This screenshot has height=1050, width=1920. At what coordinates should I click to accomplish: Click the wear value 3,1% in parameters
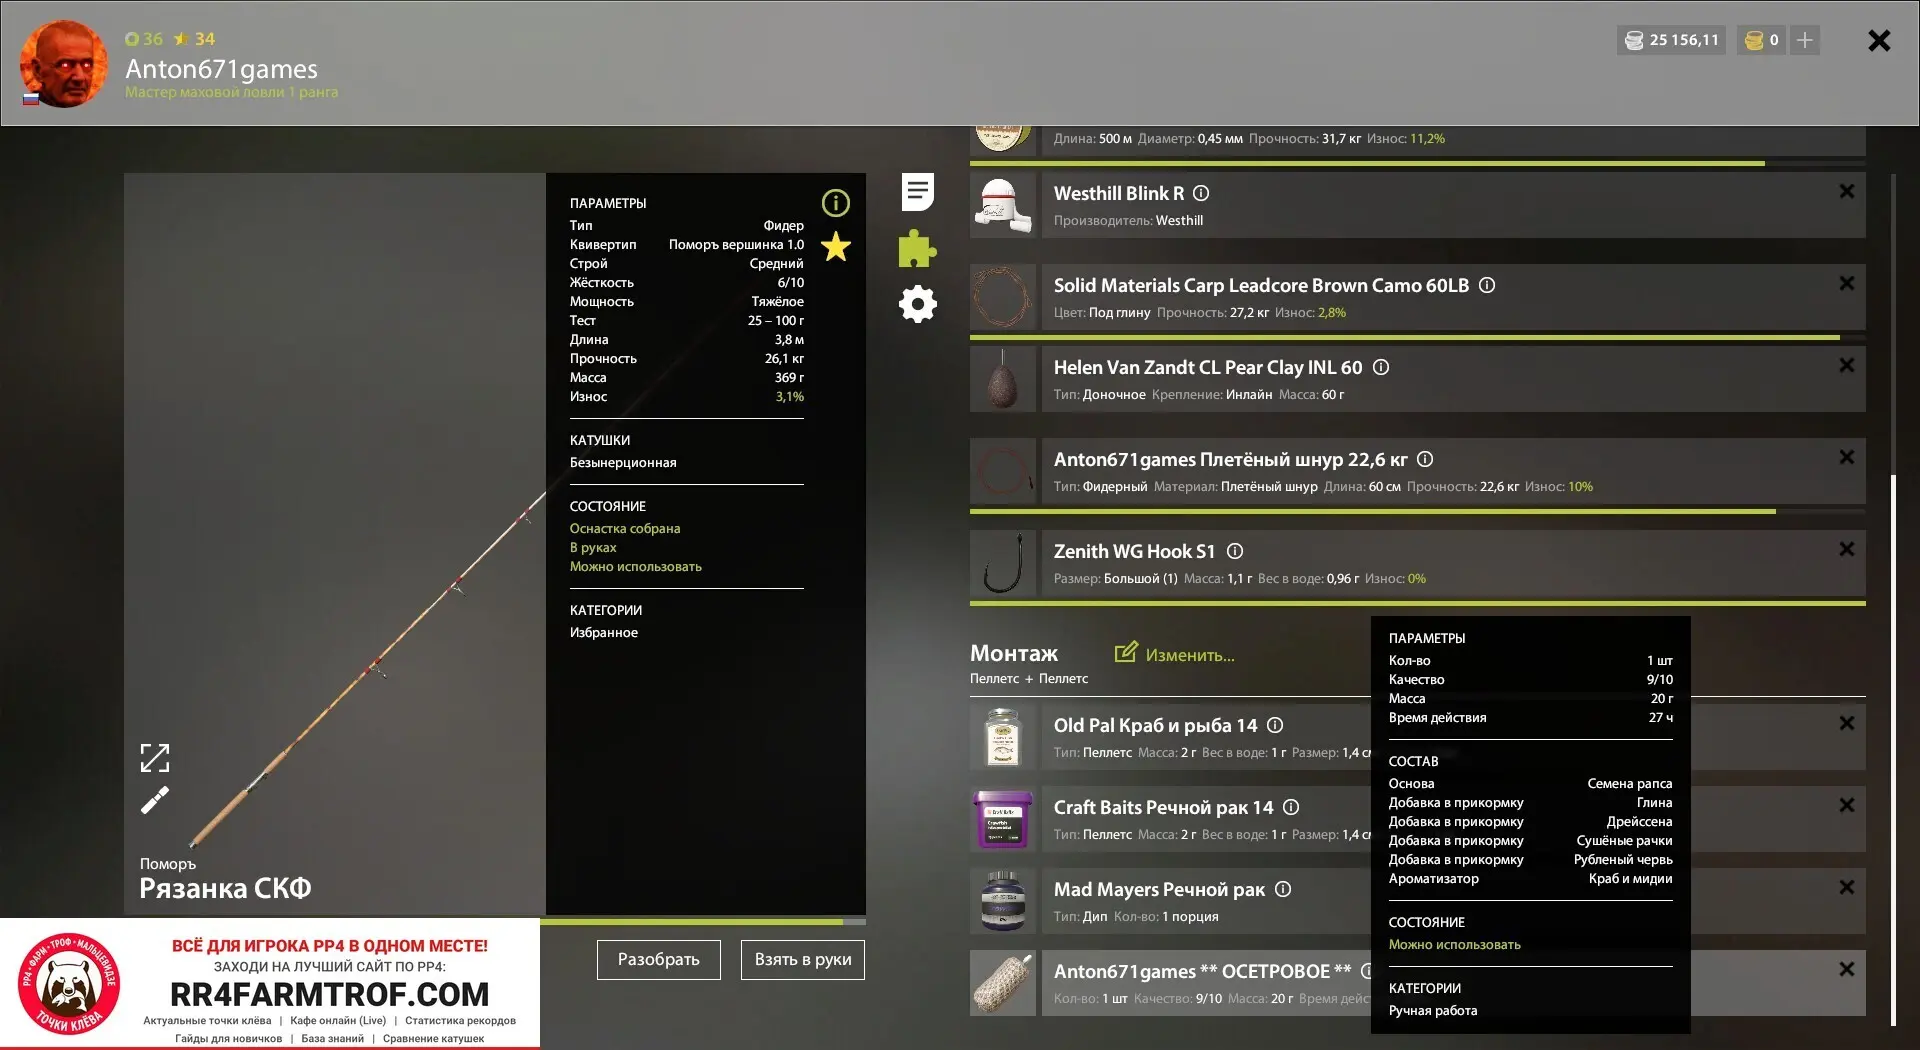790,396
